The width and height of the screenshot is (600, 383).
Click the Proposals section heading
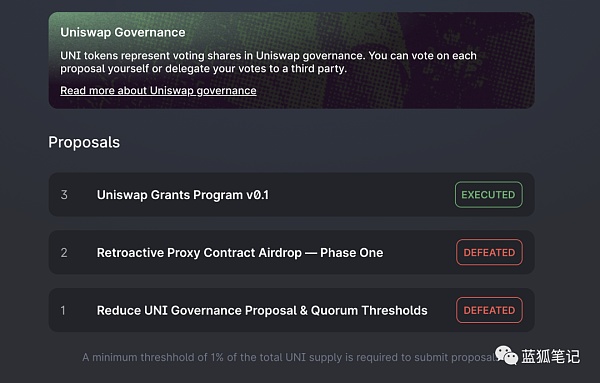(x=84, y=143)
